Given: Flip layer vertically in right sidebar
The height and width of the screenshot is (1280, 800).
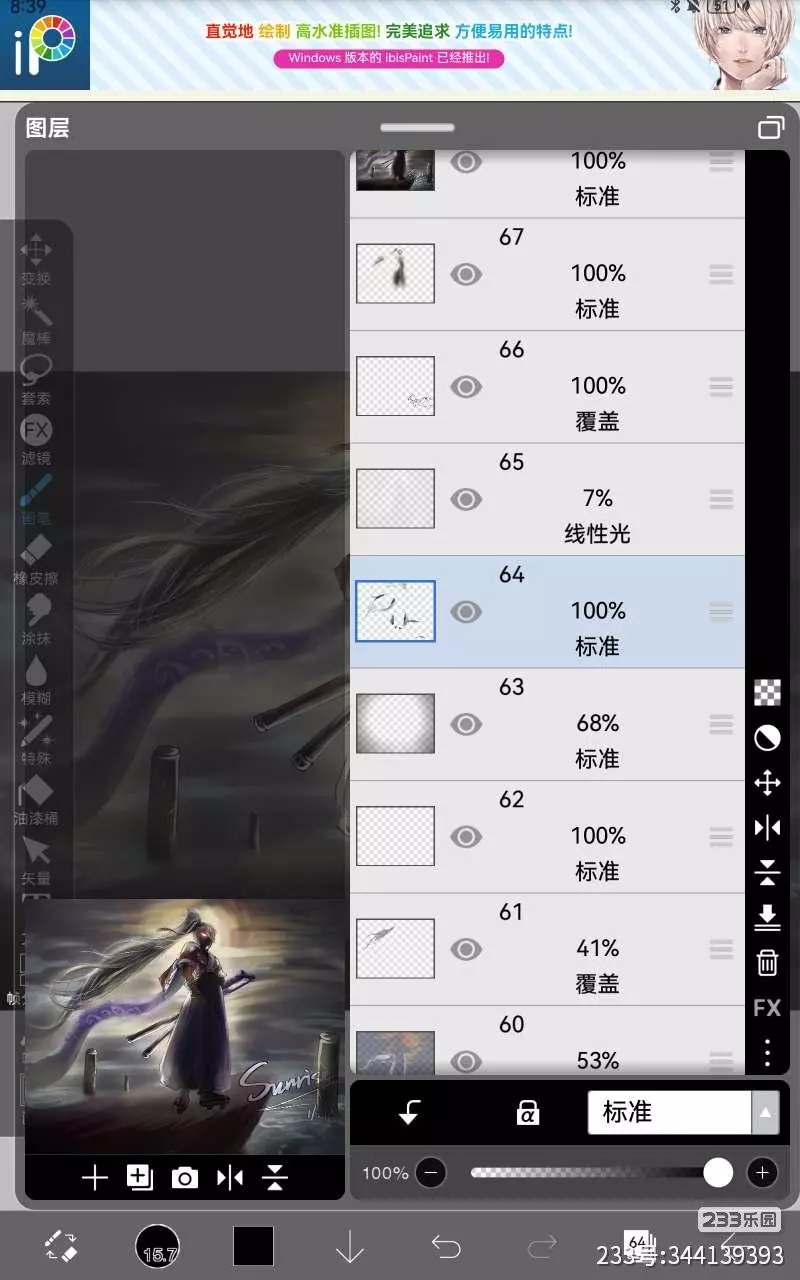Looking at the screenshot, I should [767, 872].
